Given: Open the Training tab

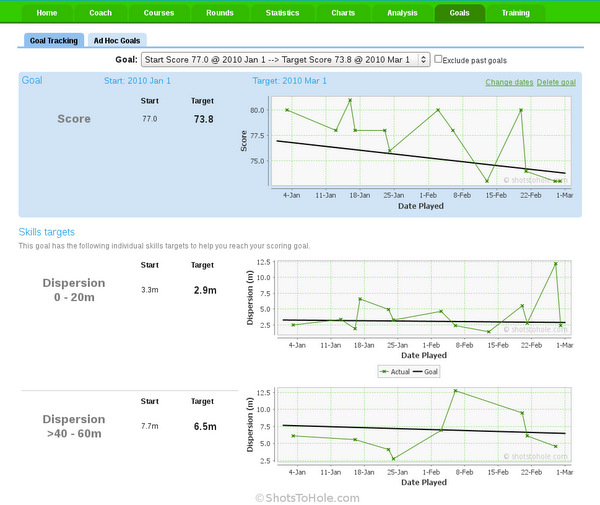Looking at the screenshot, I should (516, 13).
